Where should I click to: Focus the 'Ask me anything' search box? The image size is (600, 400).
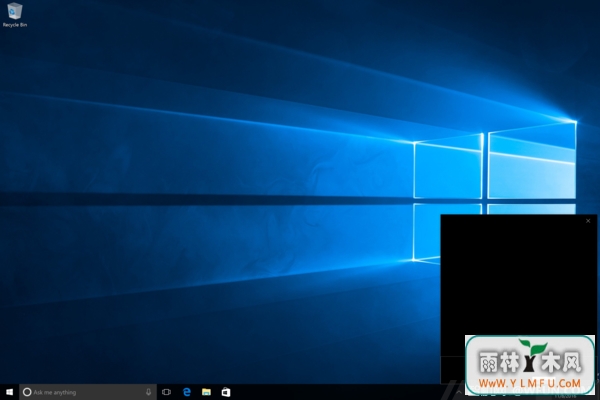pyautogui.click(x=88, y=392)
